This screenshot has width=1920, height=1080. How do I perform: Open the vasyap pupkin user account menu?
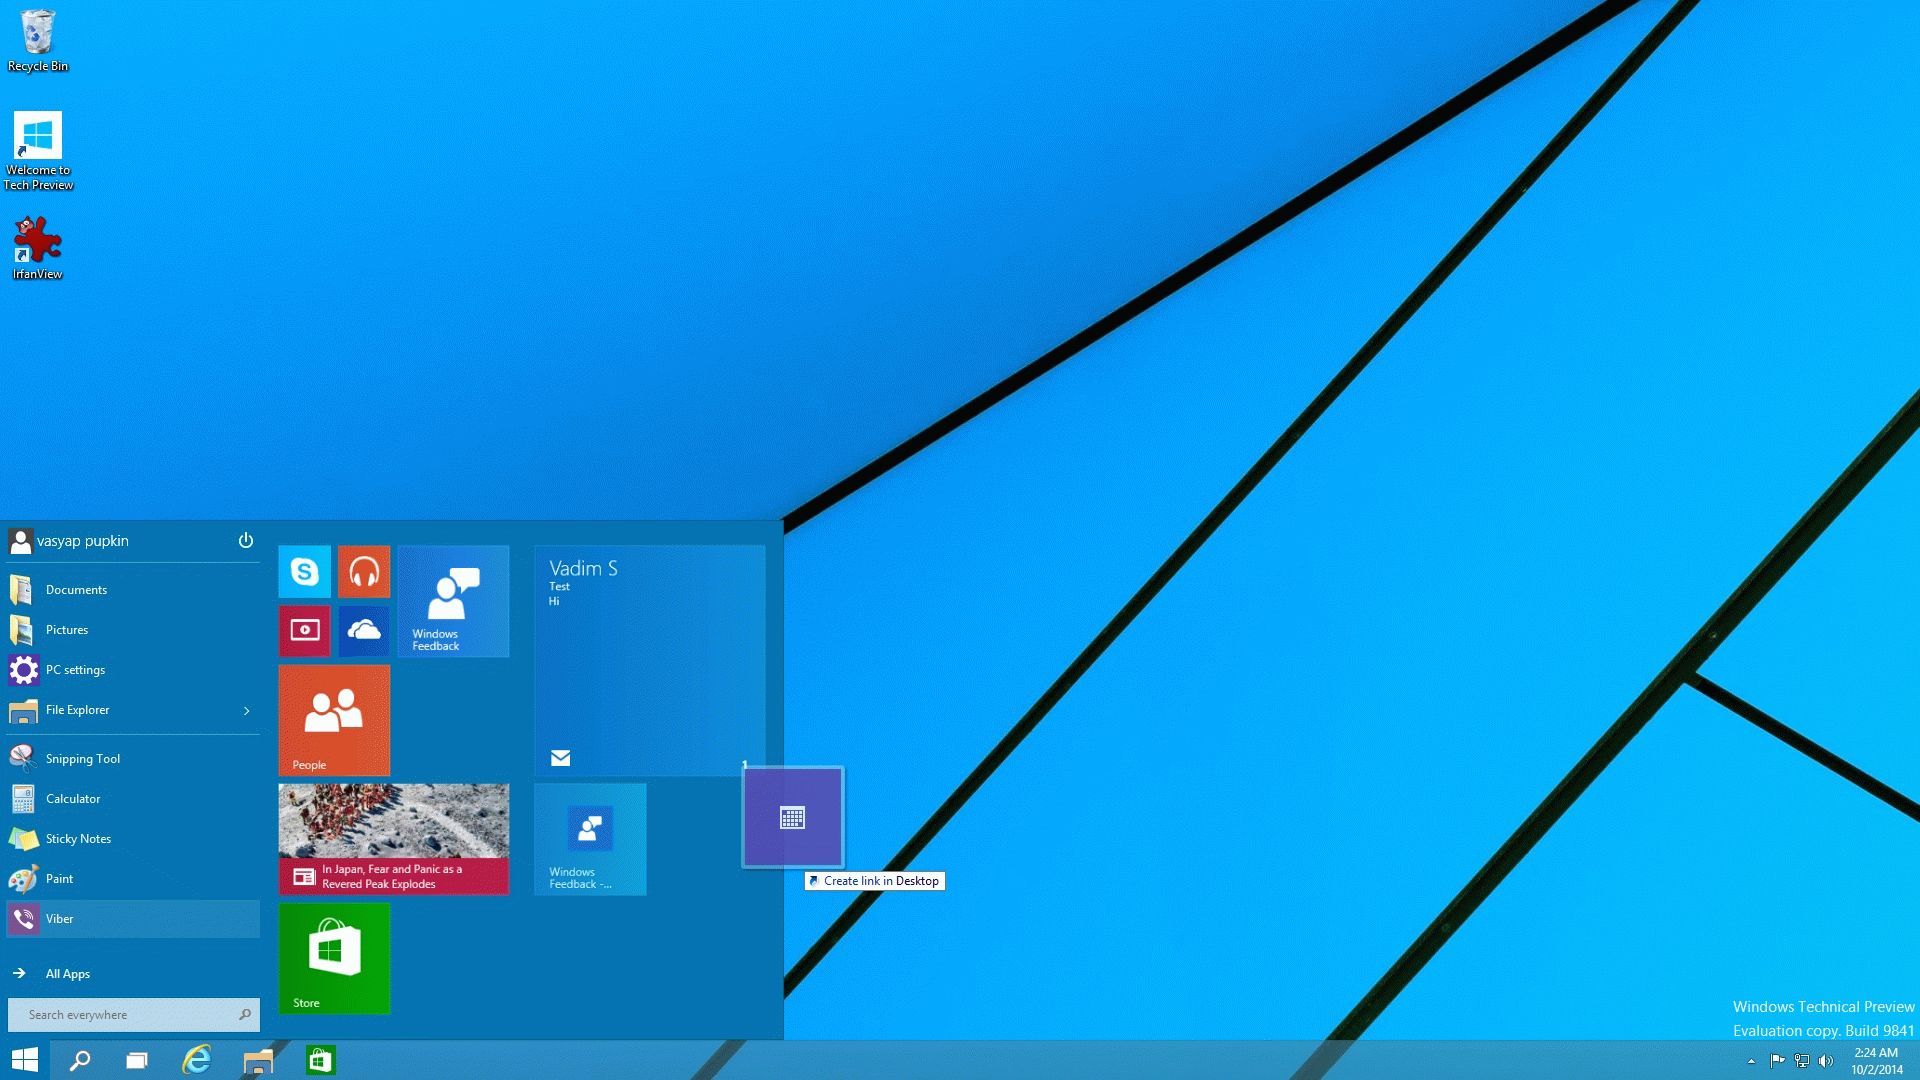tap(69, 541)
